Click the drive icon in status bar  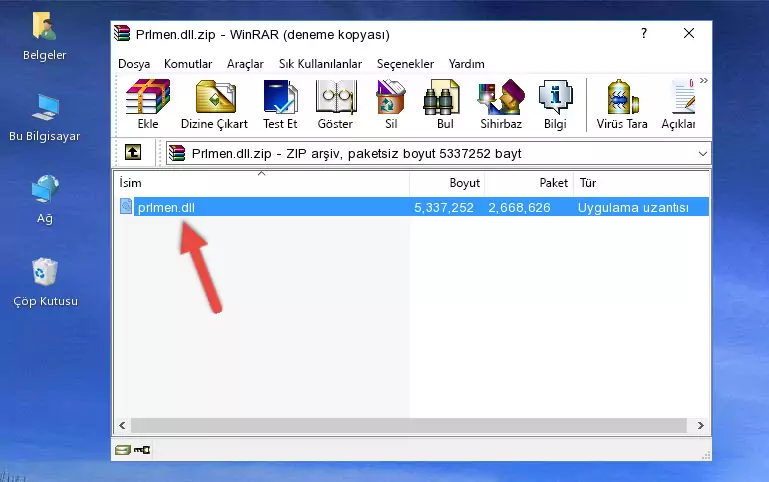point(123,449)
